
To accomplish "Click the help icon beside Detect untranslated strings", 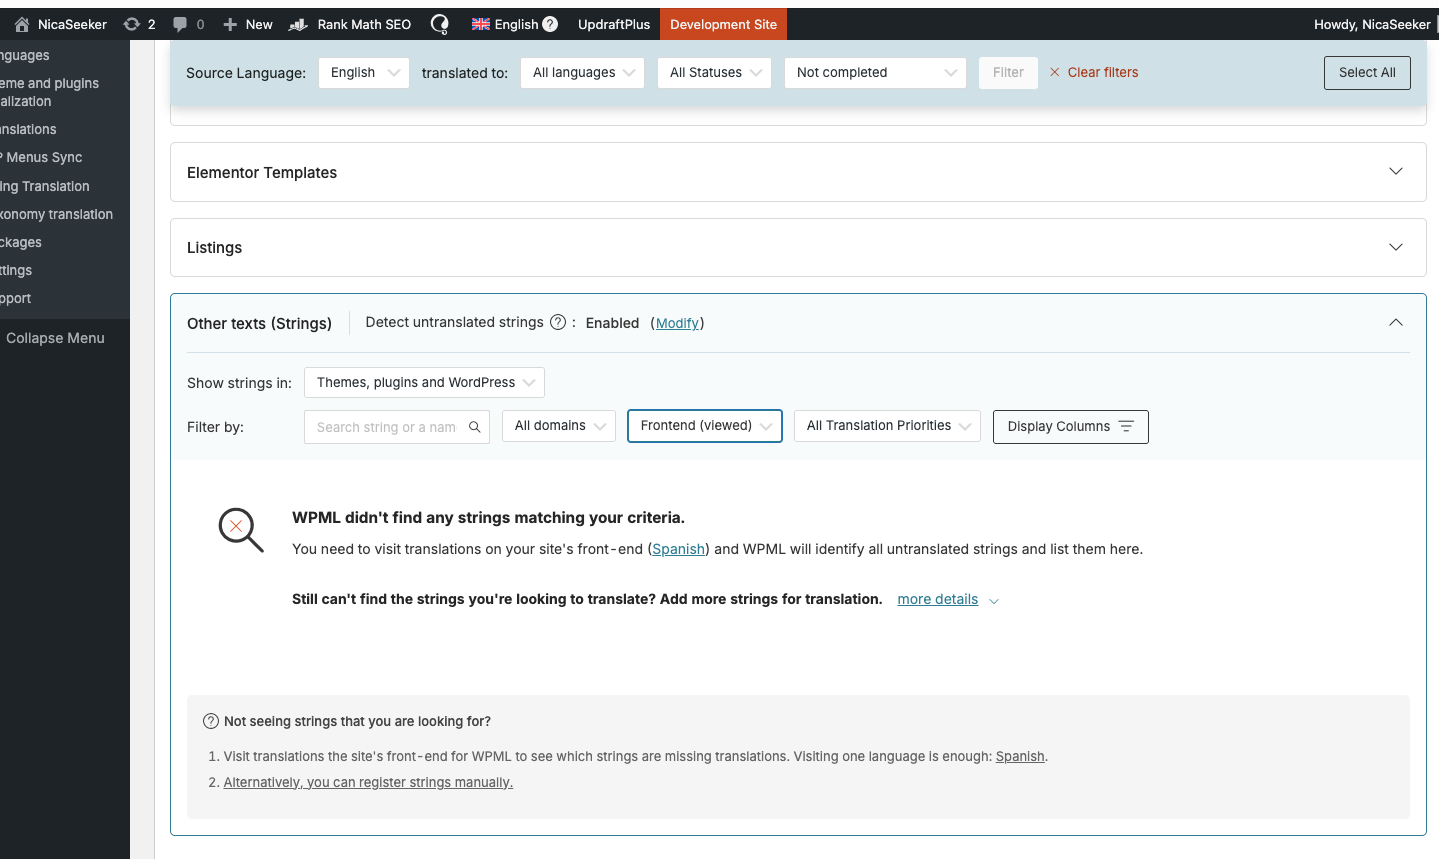I will pyautogui.click(x=558, y=322).
